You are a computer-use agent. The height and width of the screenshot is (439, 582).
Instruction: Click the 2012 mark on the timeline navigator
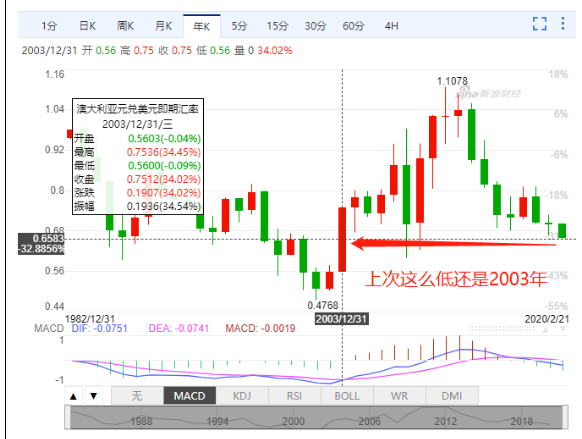coord(445,421)
